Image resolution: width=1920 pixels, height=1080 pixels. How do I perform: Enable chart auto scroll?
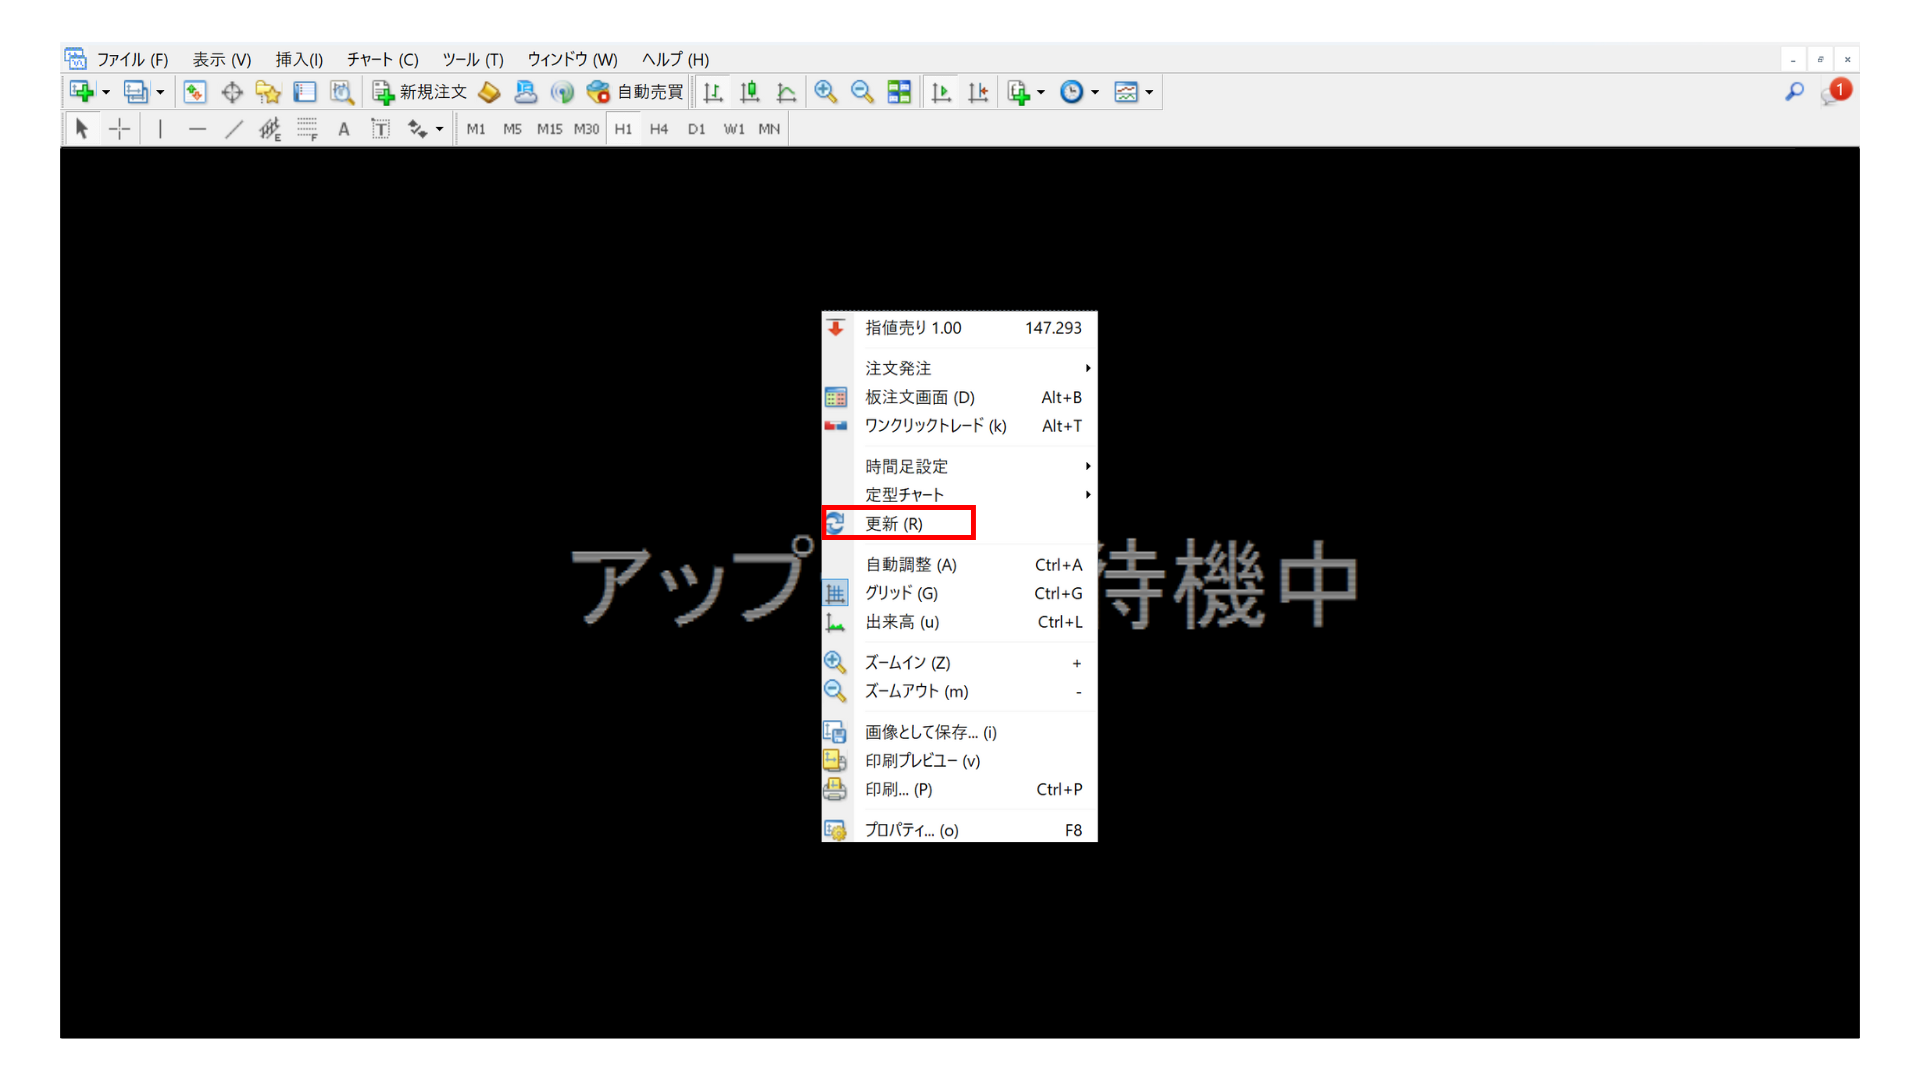(940, 91)
